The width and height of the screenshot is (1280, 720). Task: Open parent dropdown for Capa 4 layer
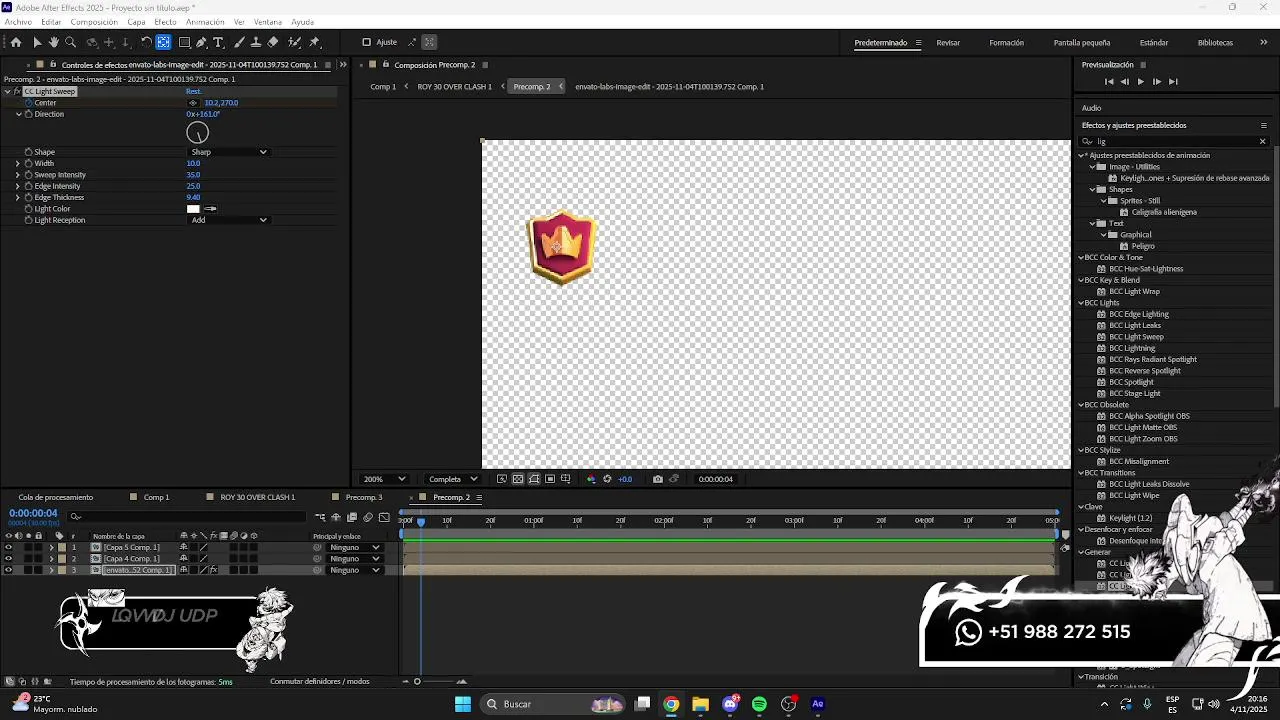click(x=354, y=559)
